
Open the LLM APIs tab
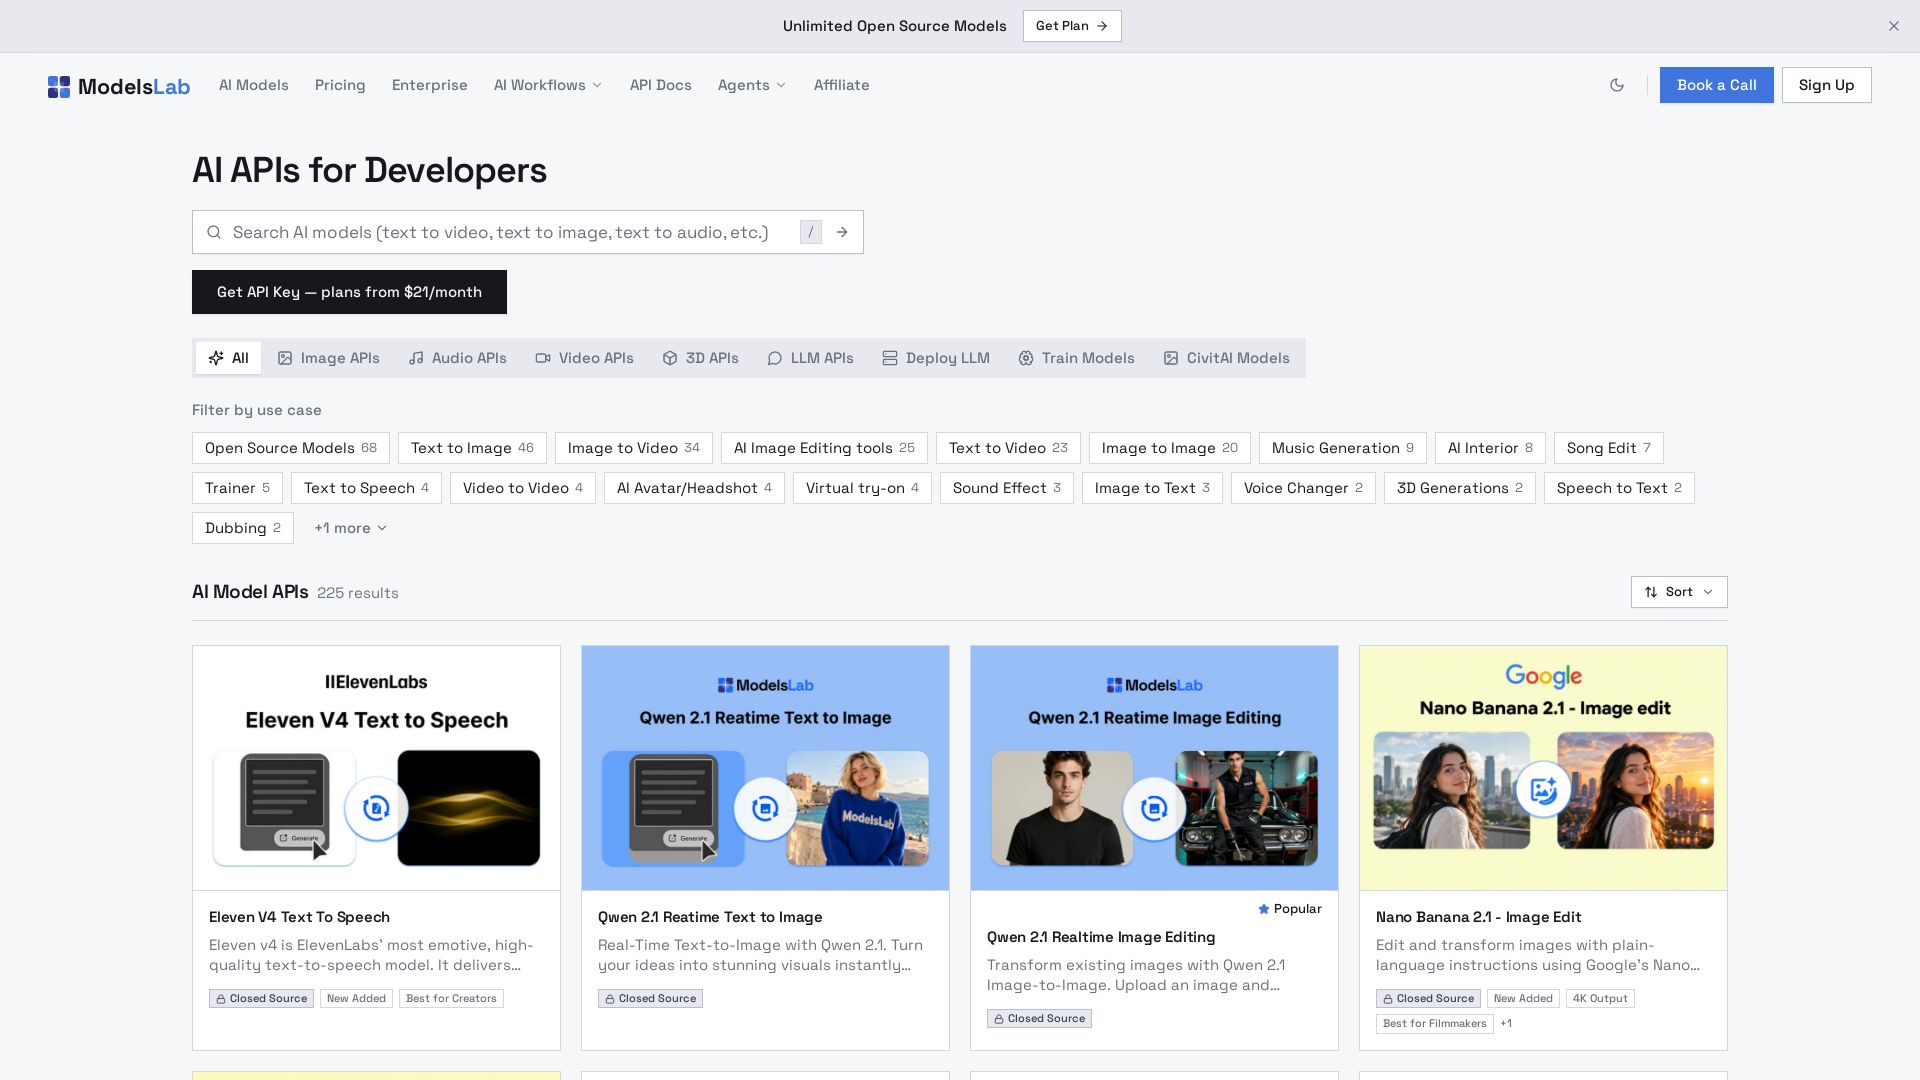pos(811,358)
